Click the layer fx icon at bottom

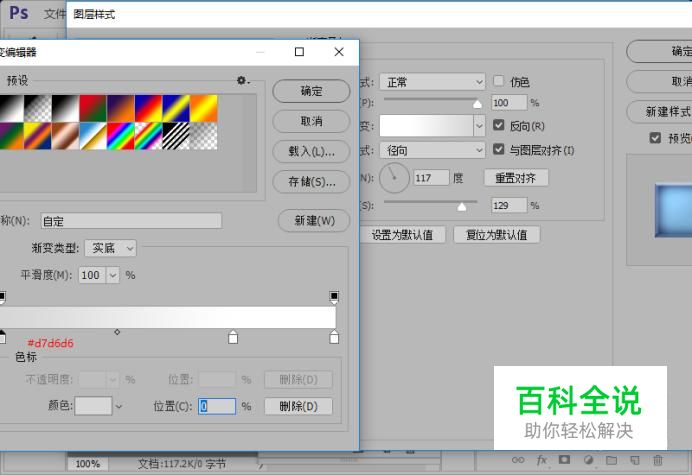coord(542,460)
